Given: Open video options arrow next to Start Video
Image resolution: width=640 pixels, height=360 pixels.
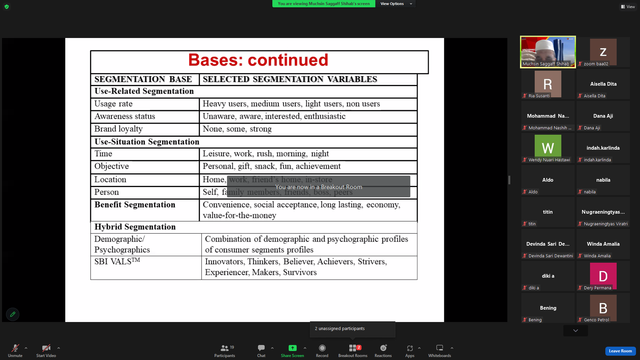Looking at the screenshot, I should point(59,348).
